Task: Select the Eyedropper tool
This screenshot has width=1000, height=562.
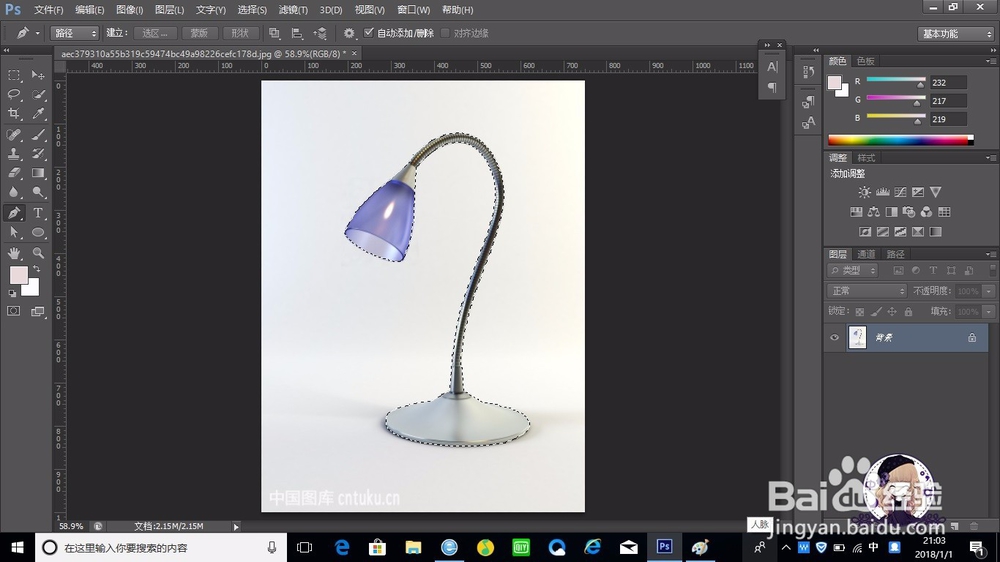Action: point(38,114)
